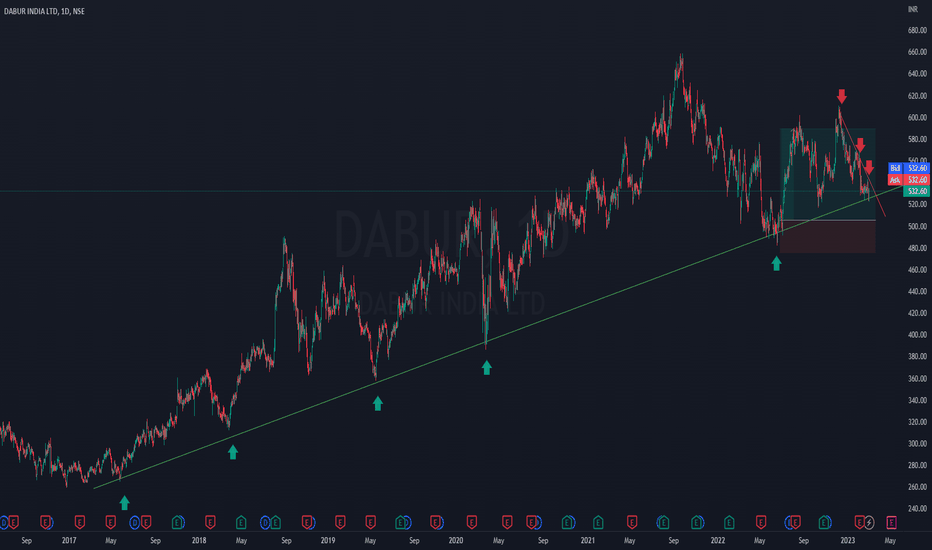932x550 pixels.
Task: Click the lightning bolt latest-news marker on the timeline
Action: (x=869, y=522)
